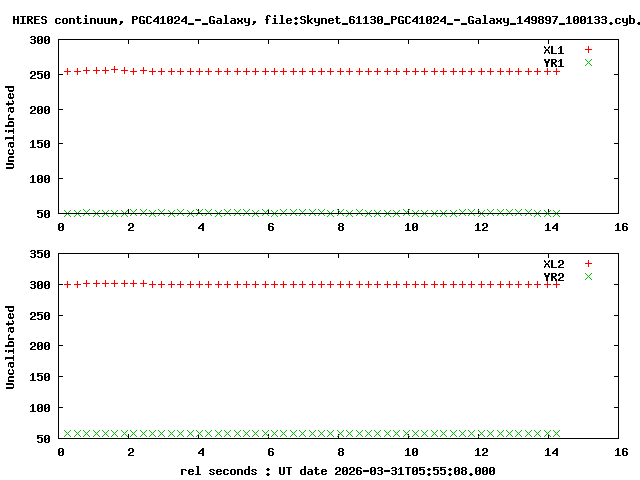Click the top plot's Uncalibrated axis label
The width and height of the screenshot is (640, 480).
10,127
